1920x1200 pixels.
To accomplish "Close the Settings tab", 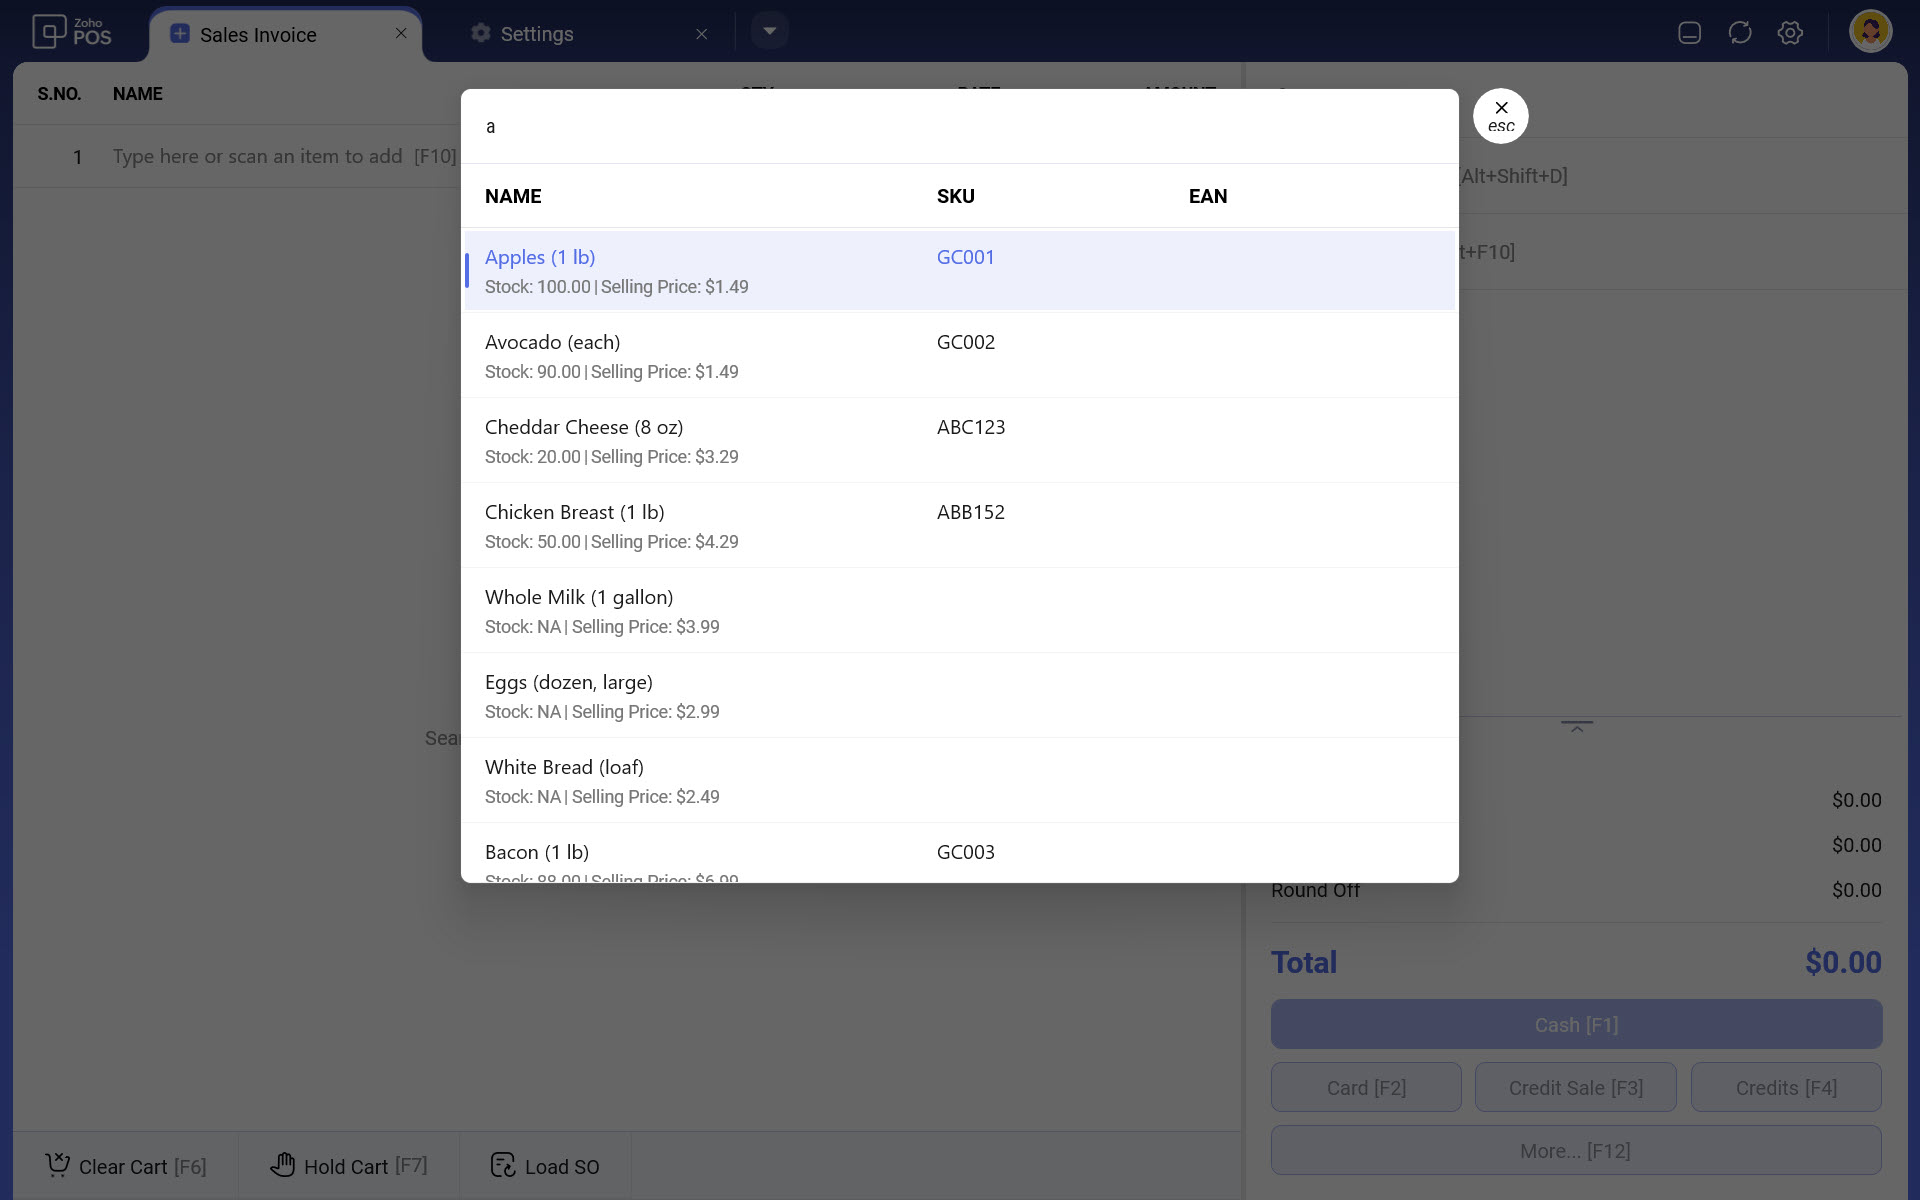I will [701, 34].
